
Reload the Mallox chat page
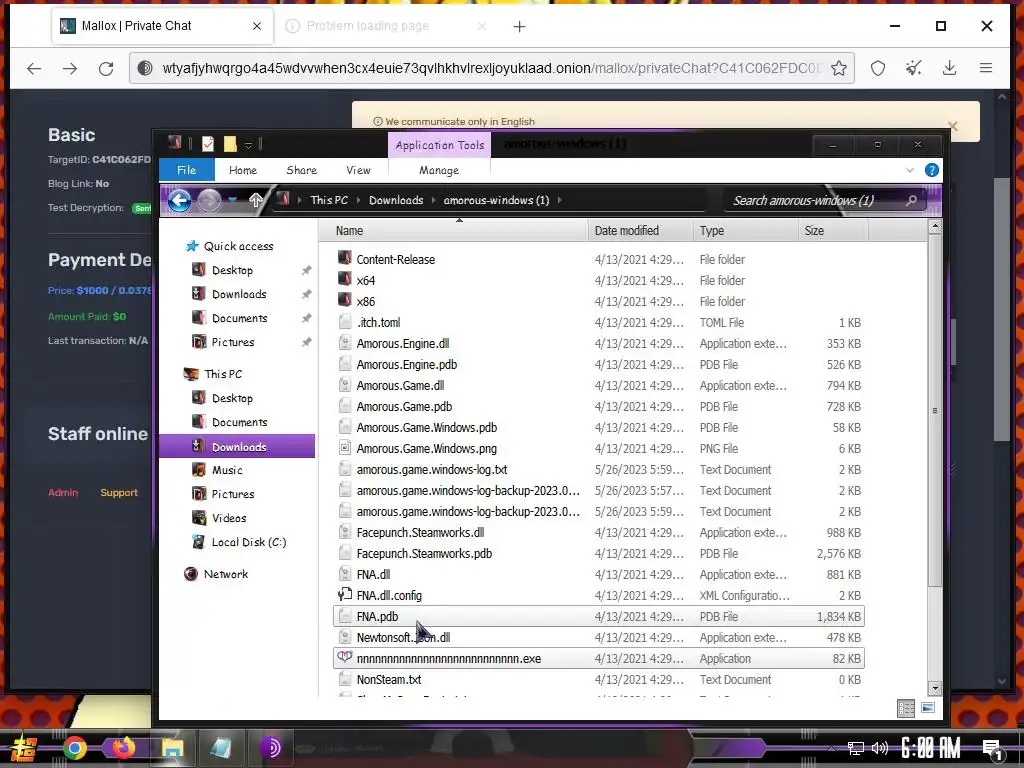tap(106, 68)
